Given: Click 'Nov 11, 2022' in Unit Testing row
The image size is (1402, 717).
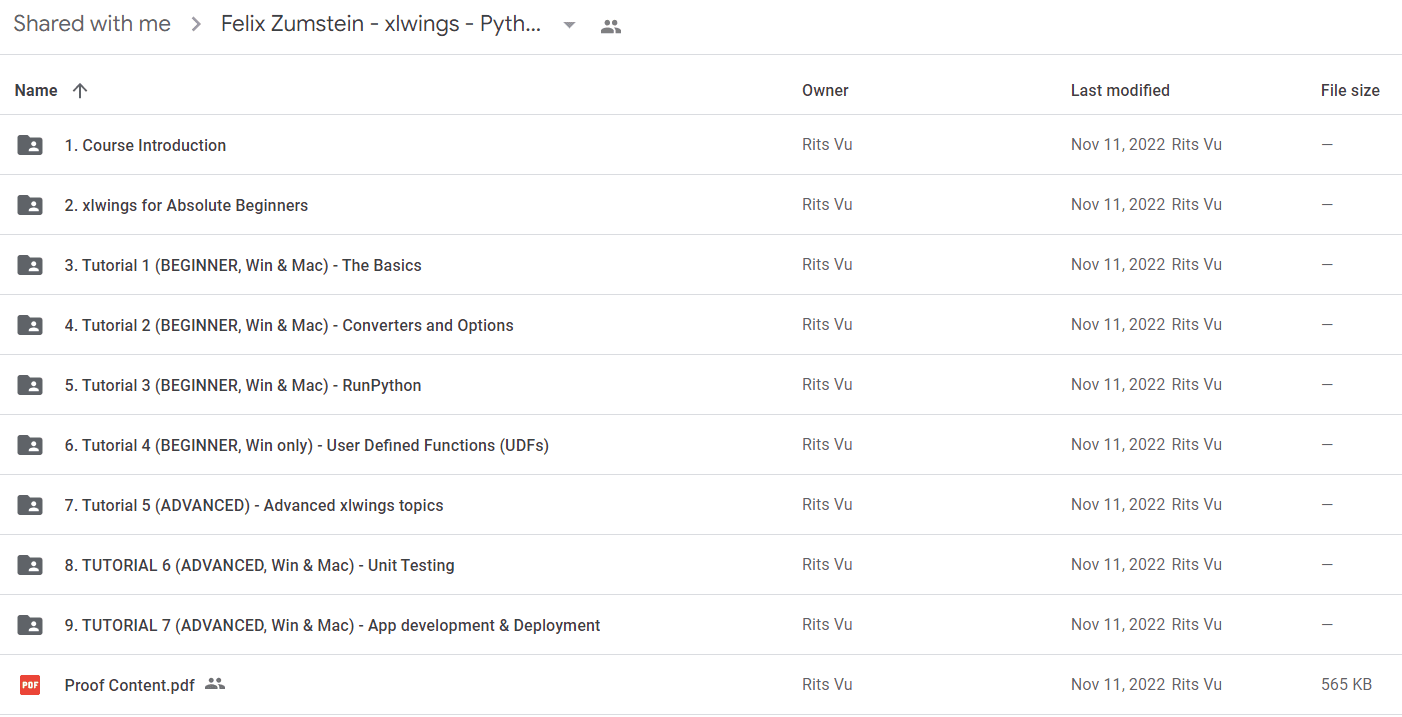Looking at the screenshot, I should click(1118, 564).
